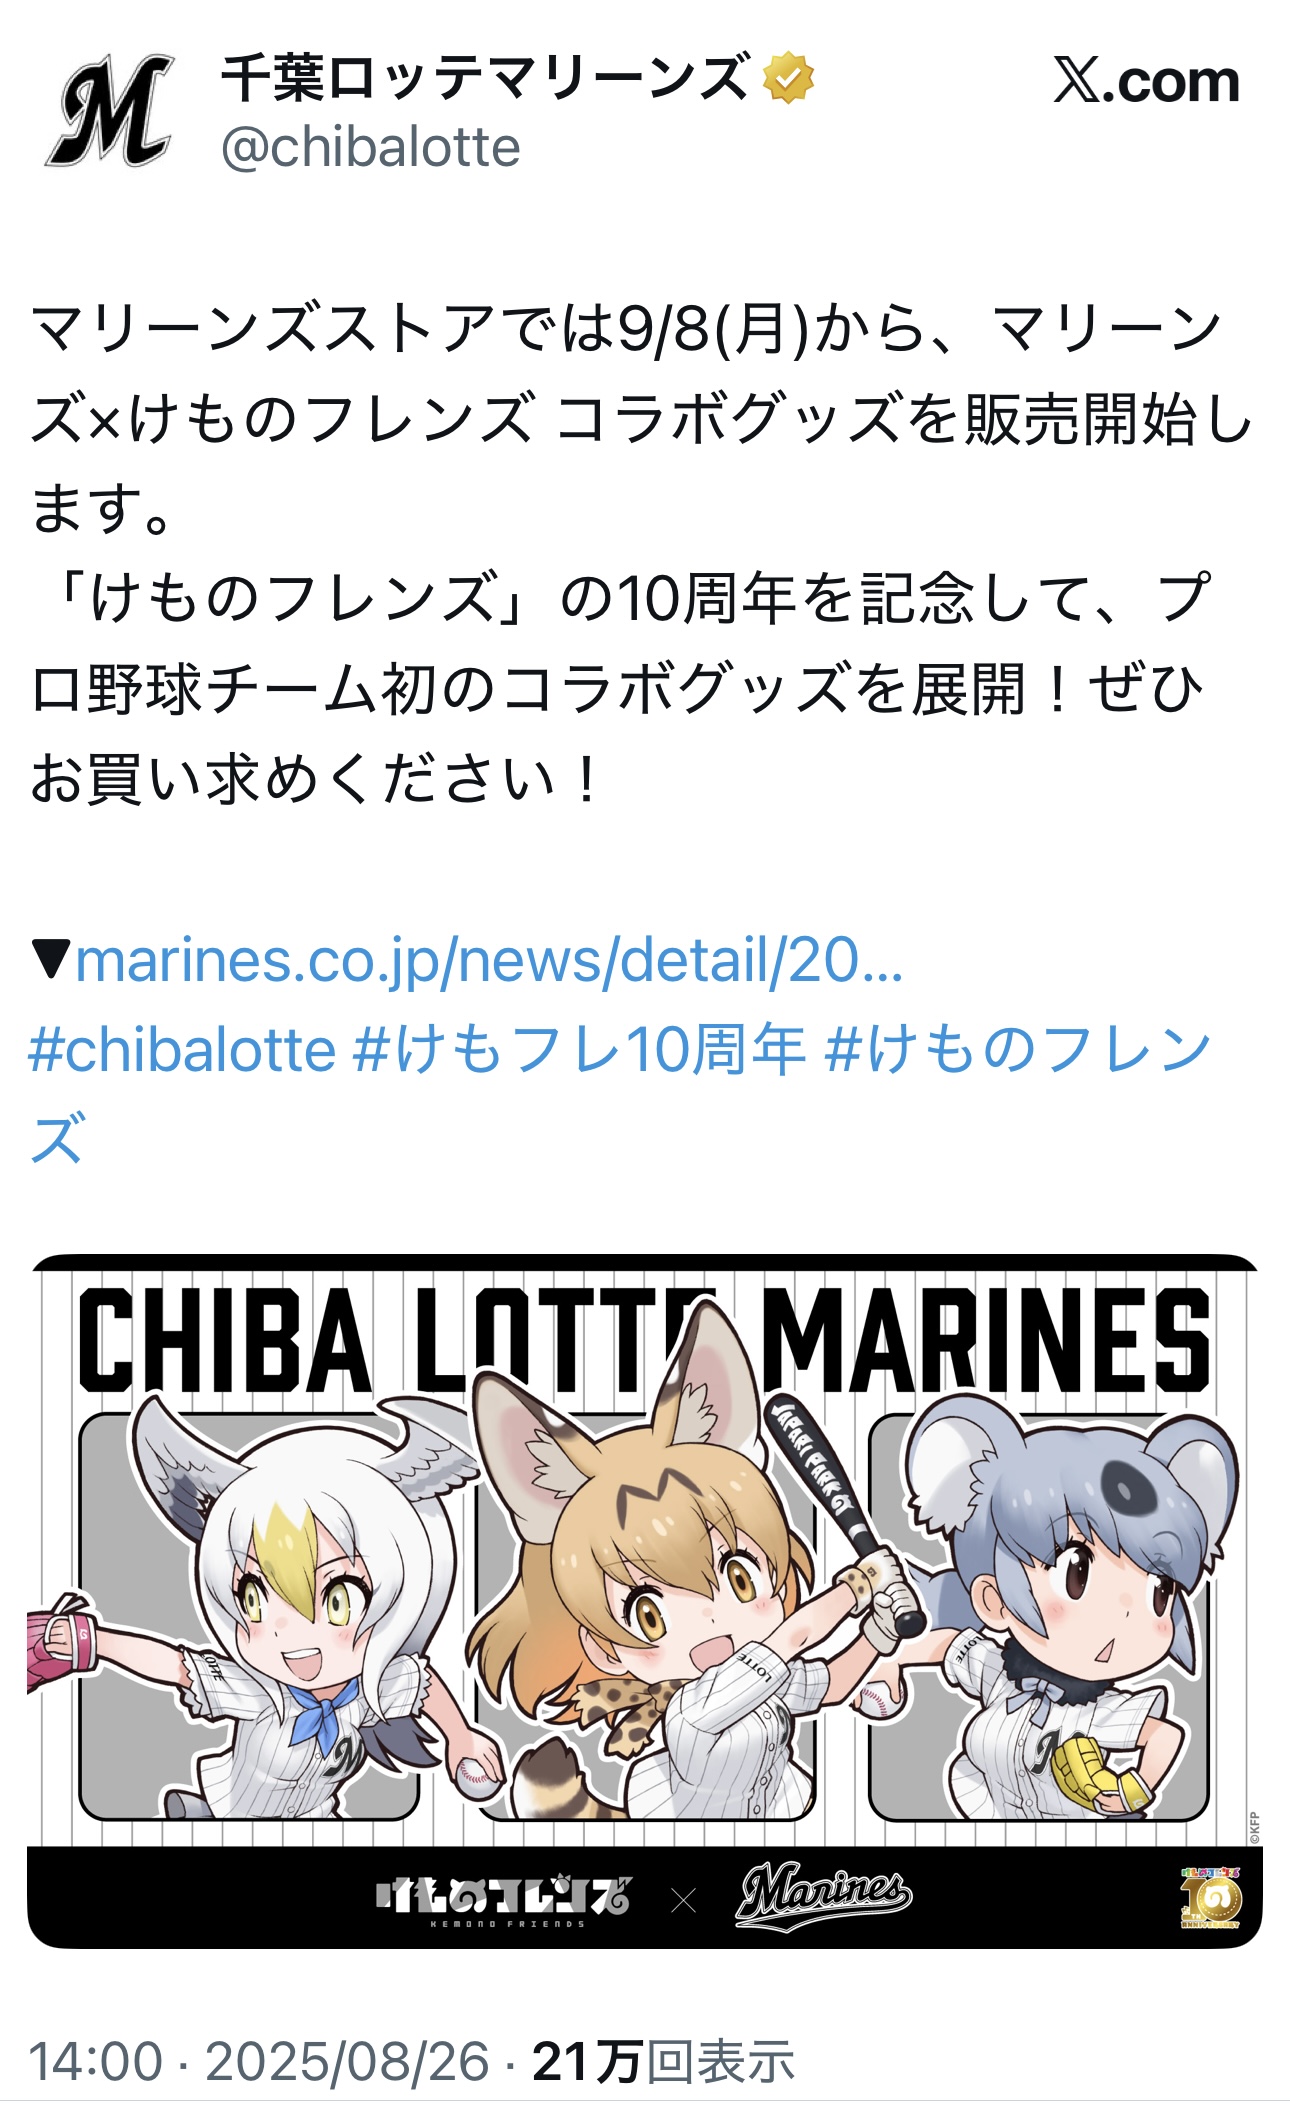Screen dimensions: 1290x2110
Task: Click the 21万回表示 view count
Action: click(x=663, y=2061)
